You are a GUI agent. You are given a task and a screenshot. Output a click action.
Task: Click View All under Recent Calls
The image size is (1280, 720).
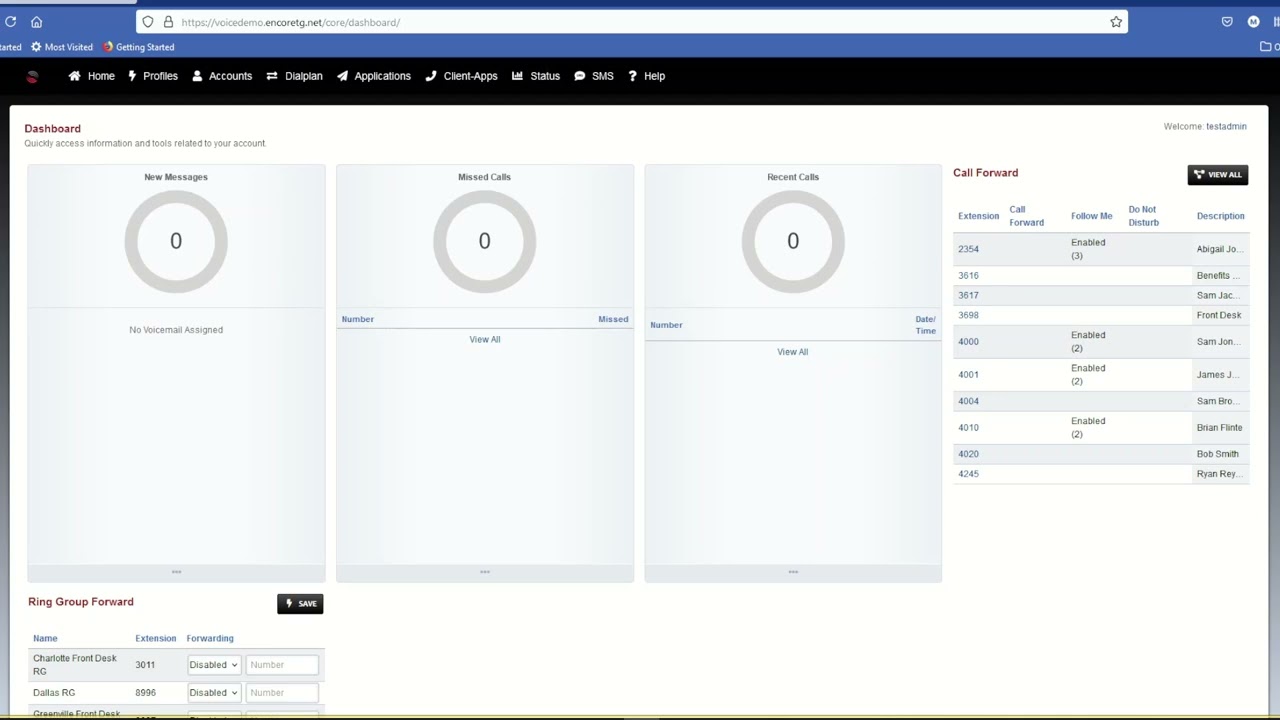tap(793, 352)
